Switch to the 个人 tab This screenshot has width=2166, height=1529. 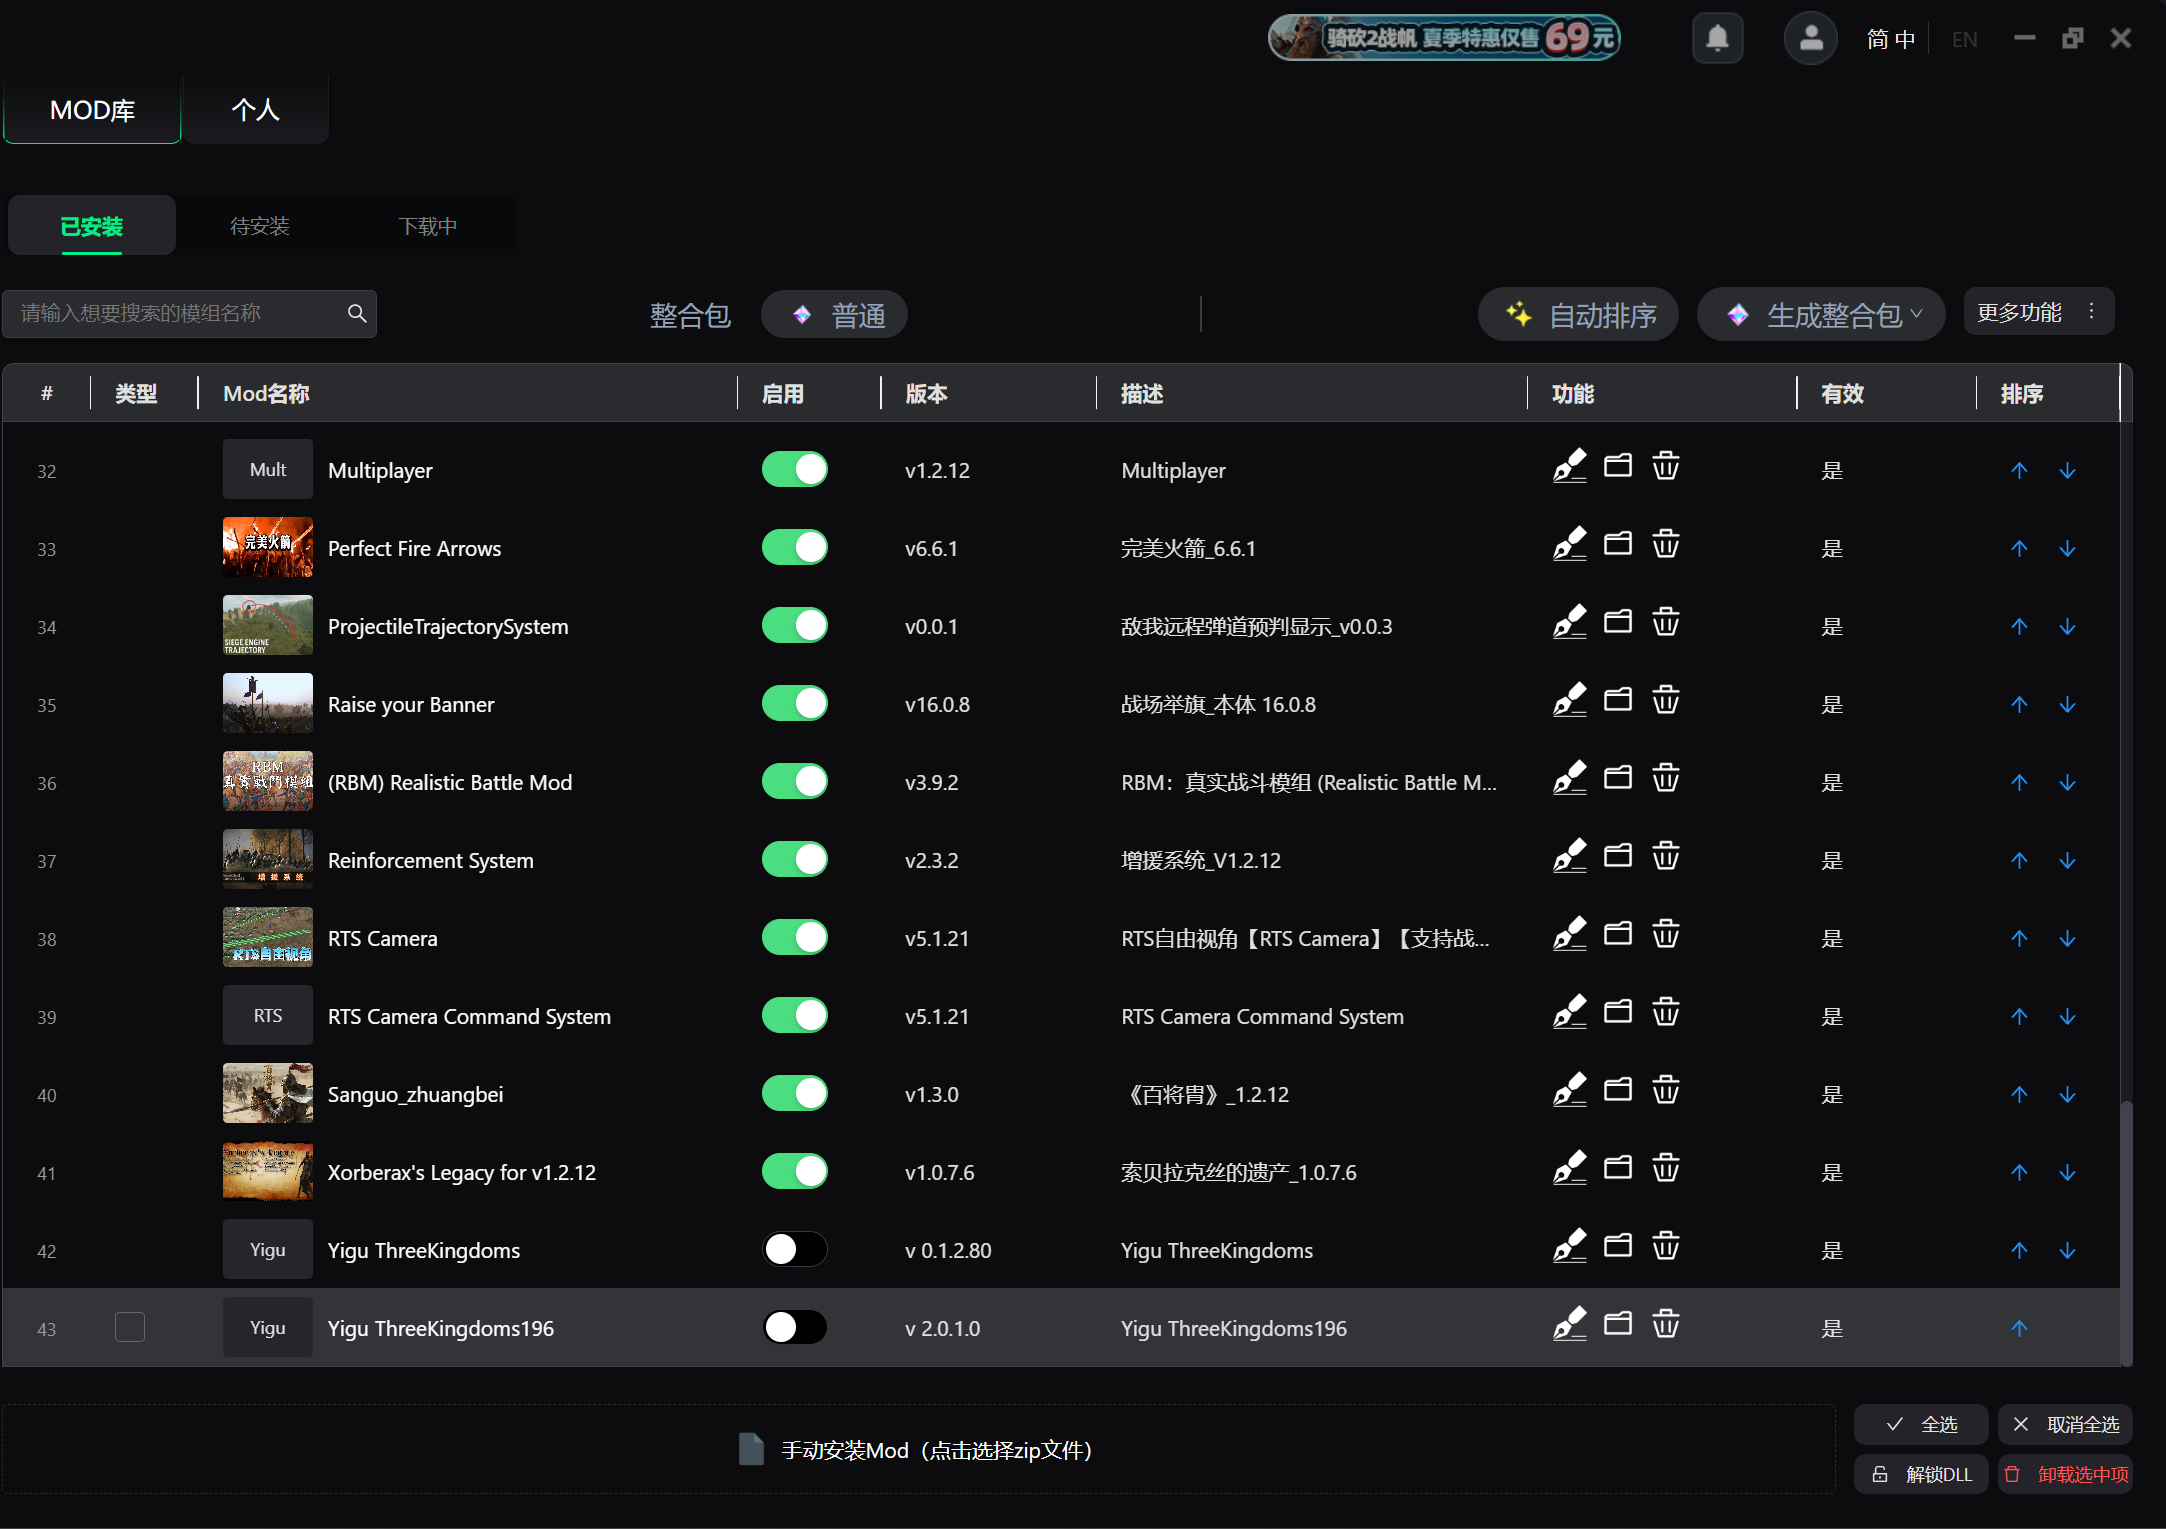point(256,110)
